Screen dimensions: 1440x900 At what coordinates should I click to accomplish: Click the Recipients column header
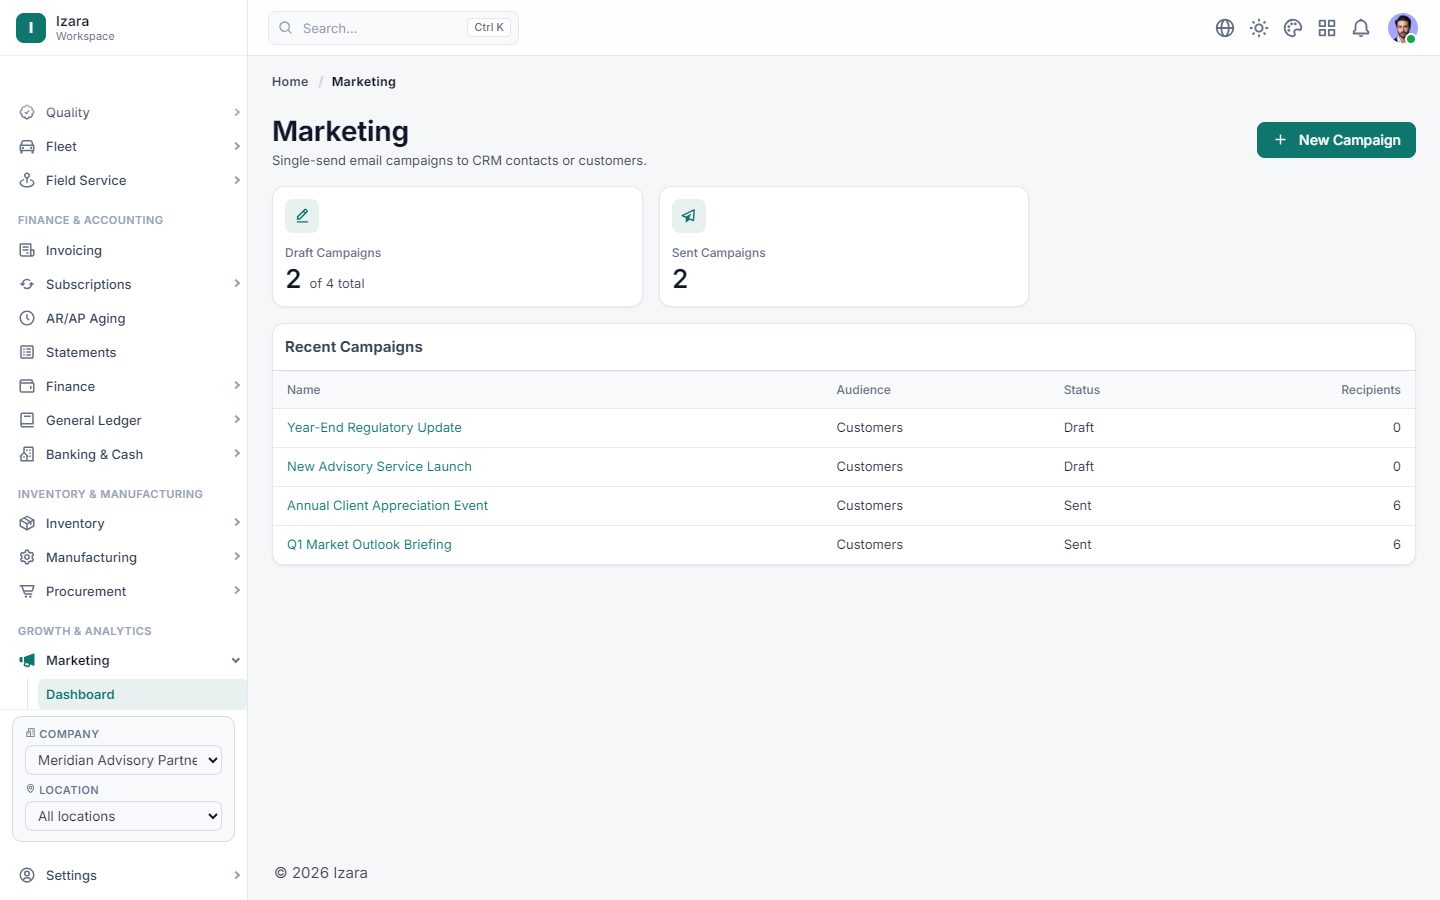1371,390
